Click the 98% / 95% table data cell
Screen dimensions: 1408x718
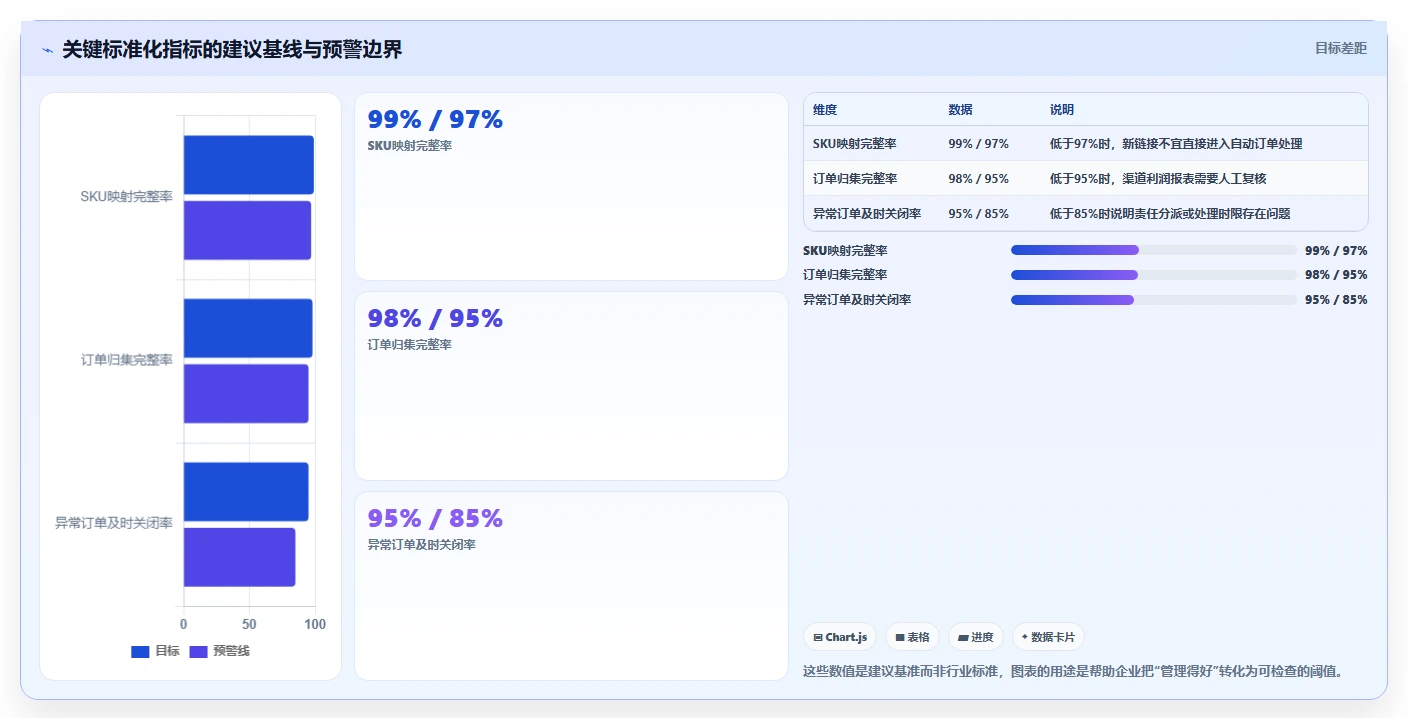click(978, 179)
